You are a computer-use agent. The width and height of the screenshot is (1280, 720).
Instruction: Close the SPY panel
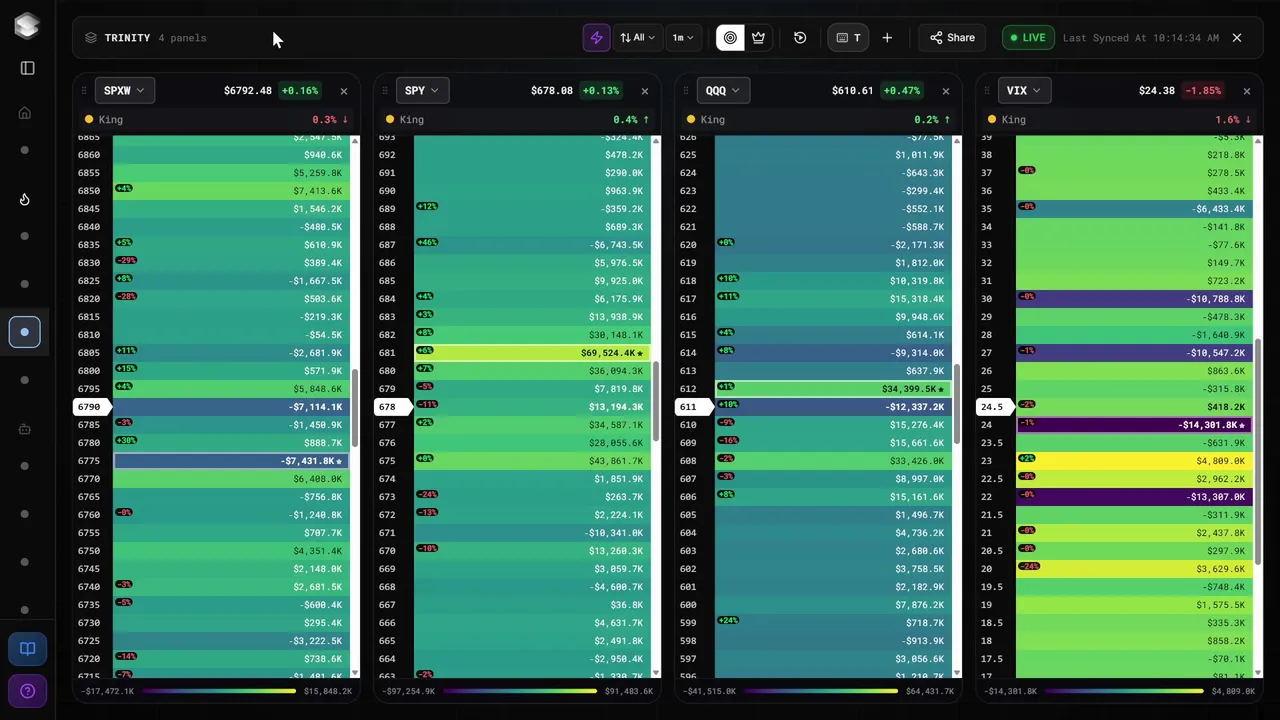pos(645,91)
